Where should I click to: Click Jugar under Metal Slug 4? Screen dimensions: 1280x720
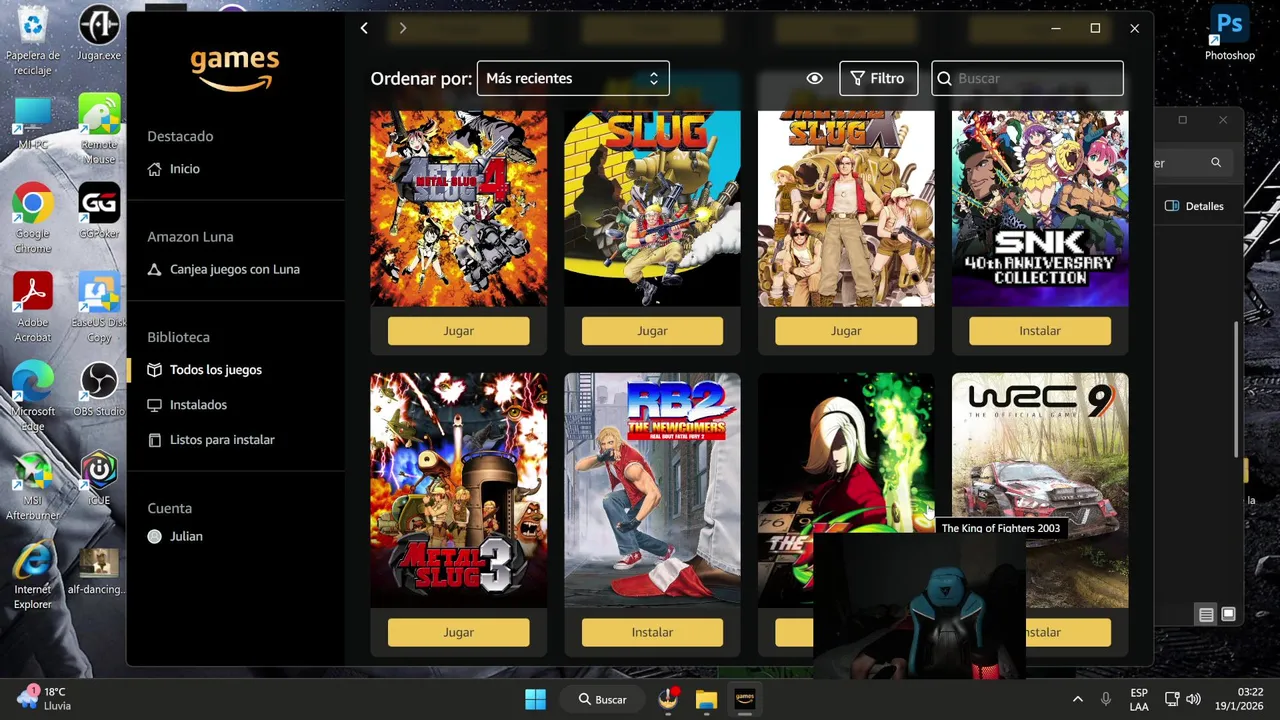[x=459, y=331]
